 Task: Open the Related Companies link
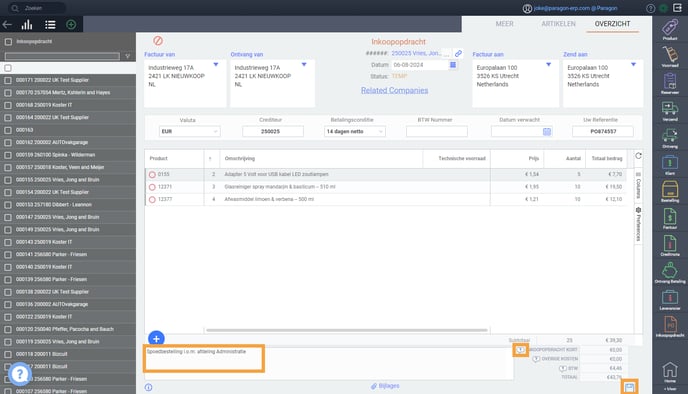(394, 90)
